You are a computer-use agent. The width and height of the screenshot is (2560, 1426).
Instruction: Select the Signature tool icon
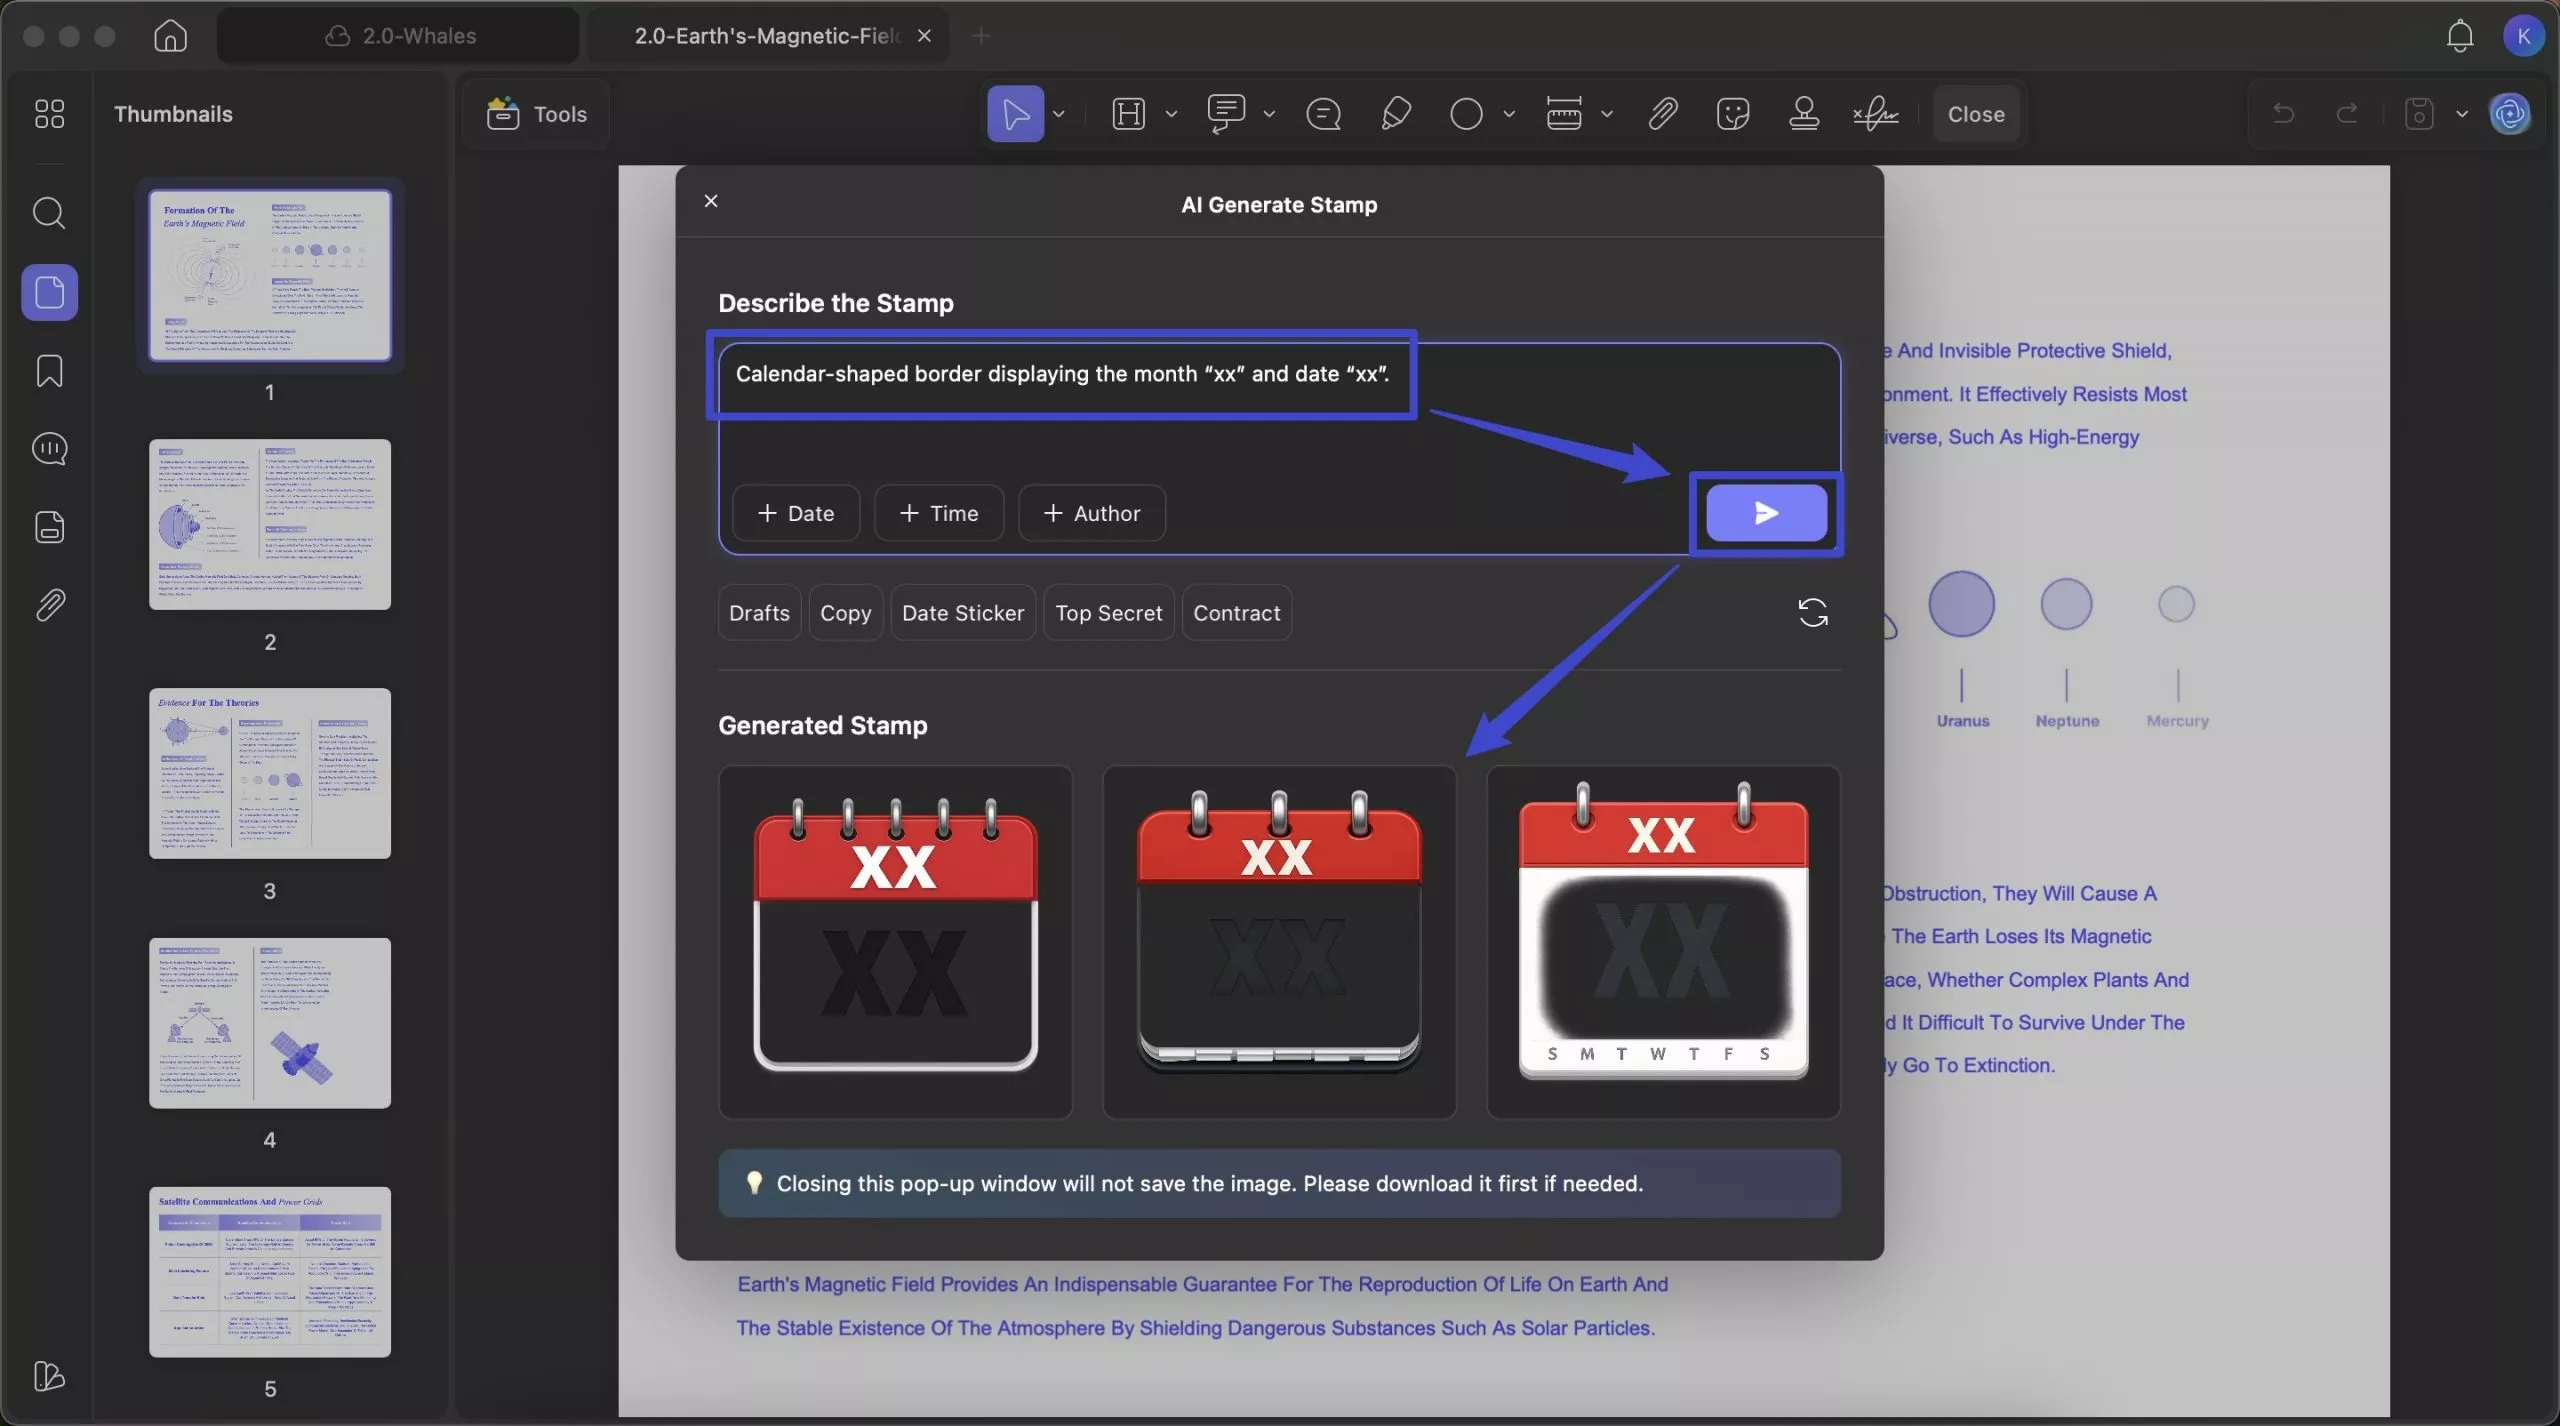pos(1875,114)
